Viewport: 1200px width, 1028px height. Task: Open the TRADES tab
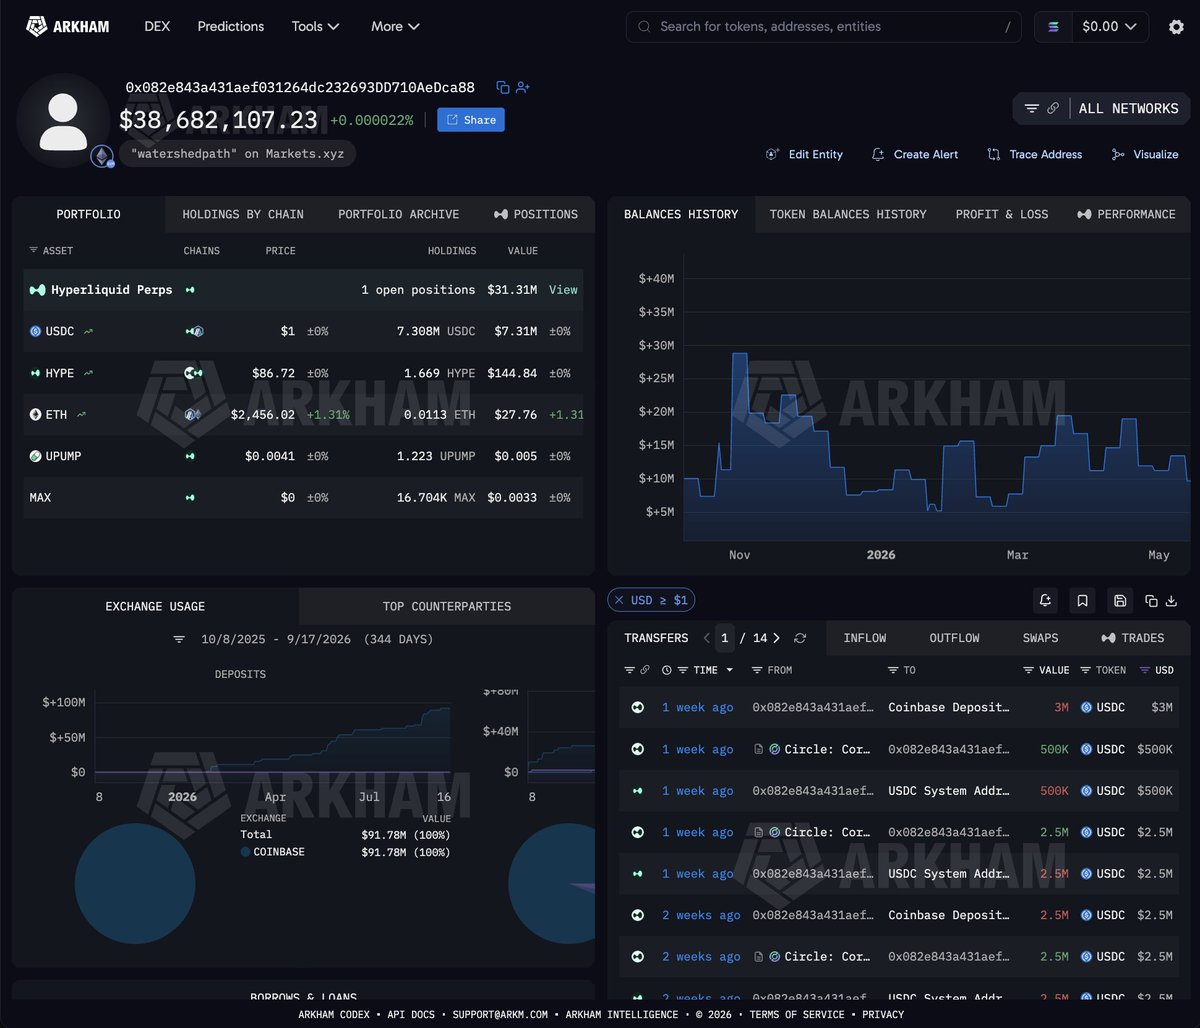(1133, 638)
